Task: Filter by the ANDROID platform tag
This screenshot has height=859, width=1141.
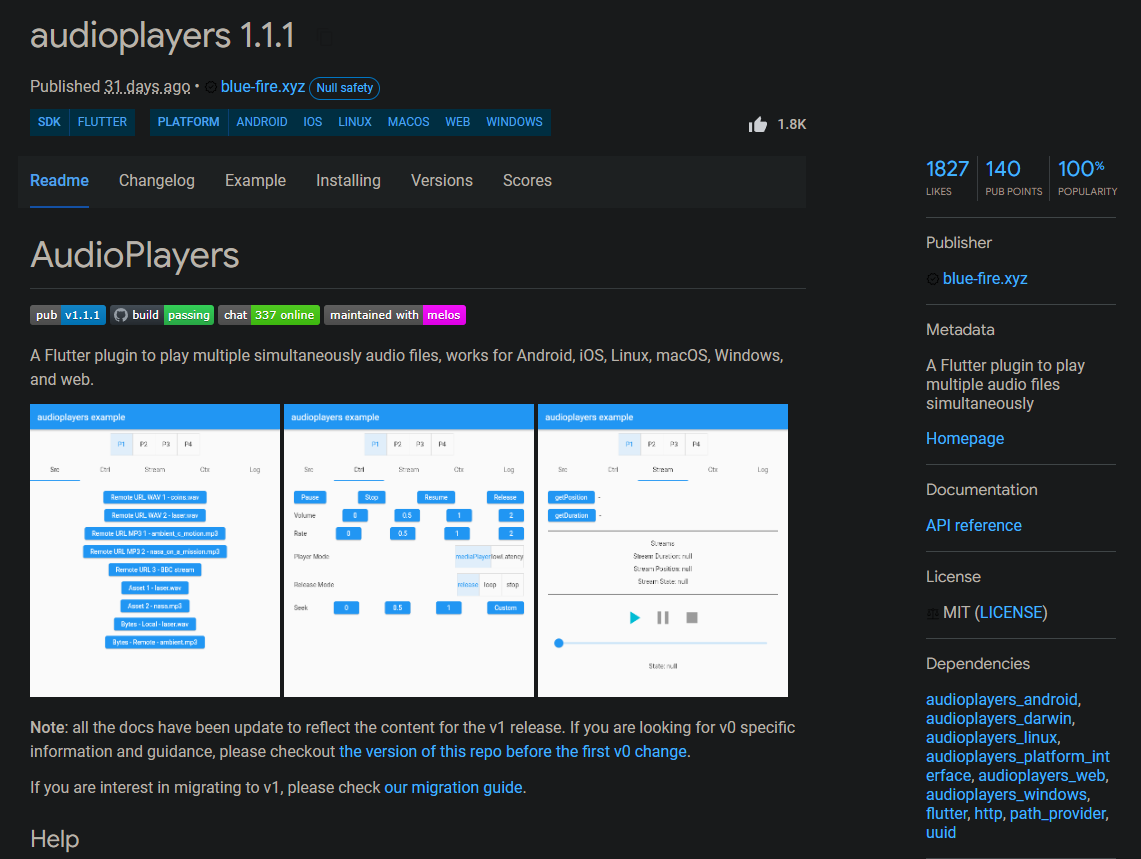Action: click(261, 122)
